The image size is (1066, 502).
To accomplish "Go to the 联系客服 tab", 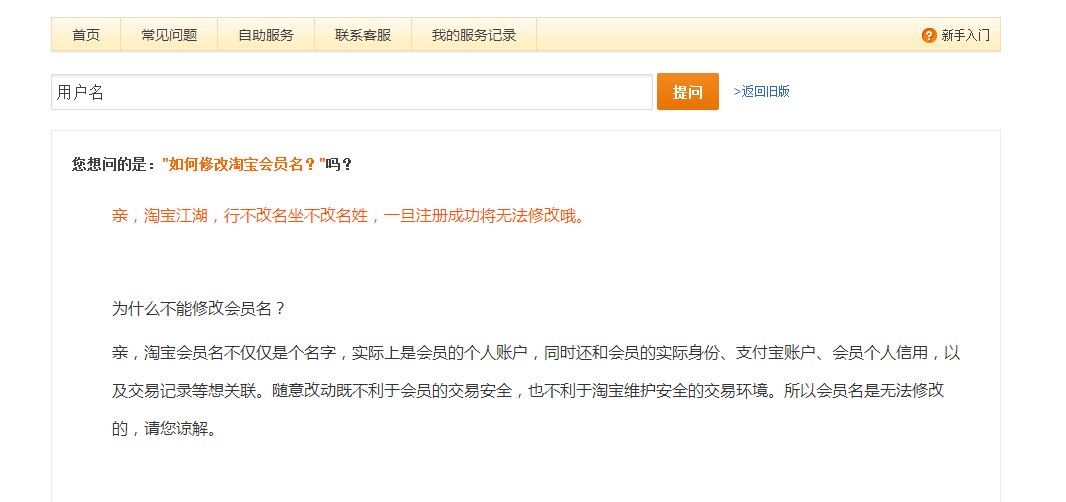I will click(x=363, y=35).
